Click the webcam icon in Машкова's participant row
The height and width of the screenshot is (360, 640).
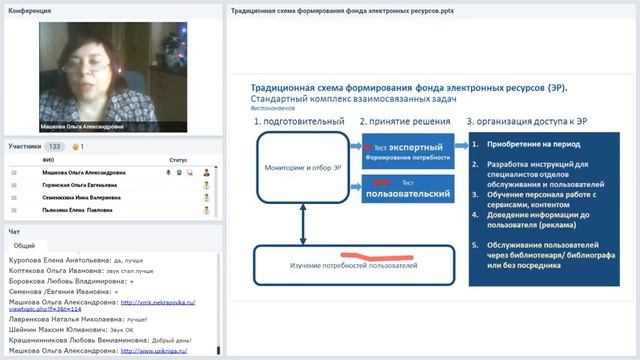tap(179, 173)
